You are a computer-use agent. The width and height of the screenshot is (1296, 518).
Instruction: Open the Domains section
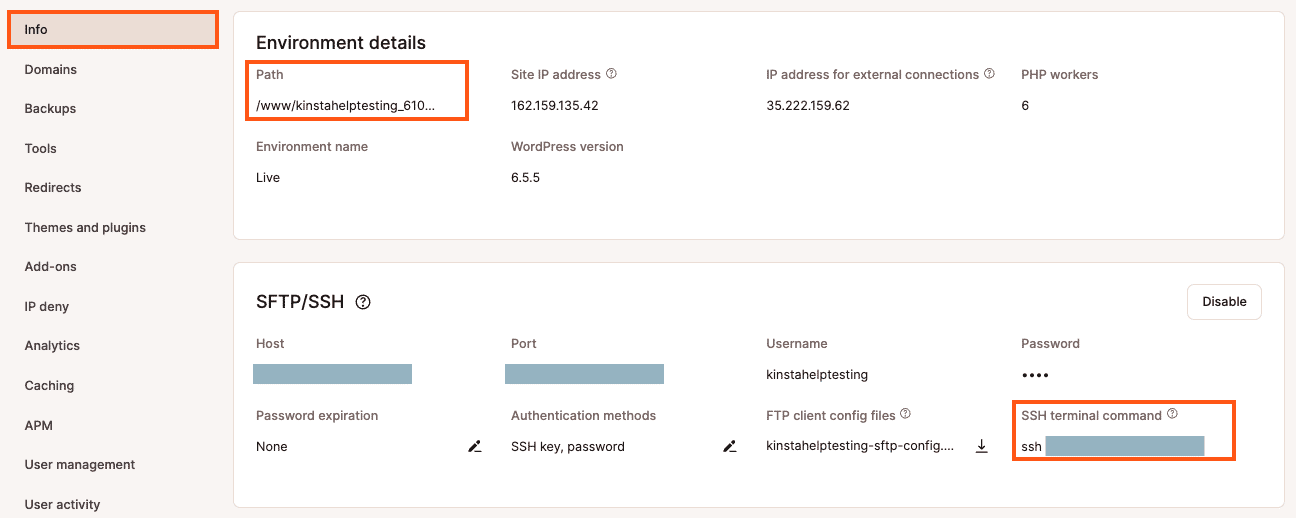(x=51, y=69)
